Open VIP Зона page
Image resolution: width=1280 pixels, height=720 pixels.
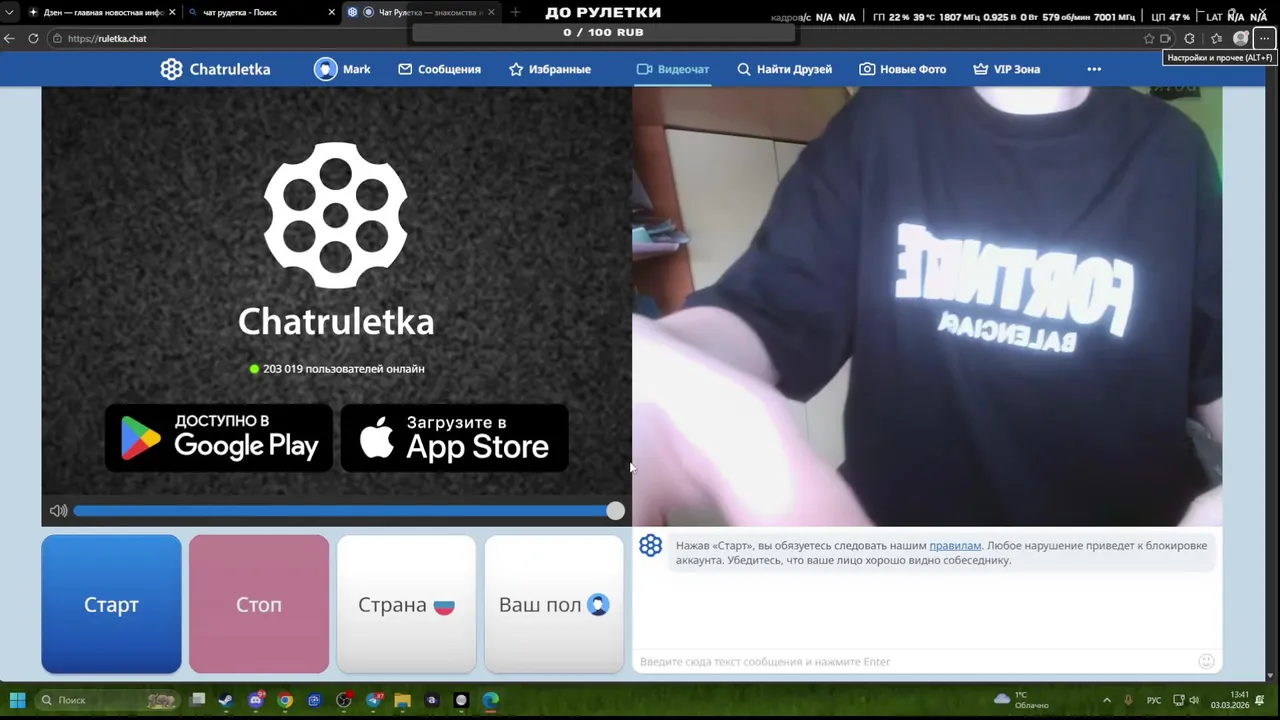point(1007,69)
